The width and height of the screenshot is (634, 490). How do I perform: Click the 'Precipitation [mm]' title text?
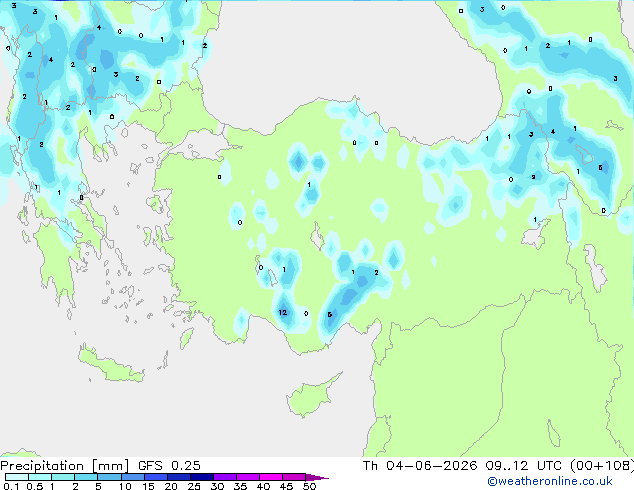pyautogui.click(x=64, y=466)
